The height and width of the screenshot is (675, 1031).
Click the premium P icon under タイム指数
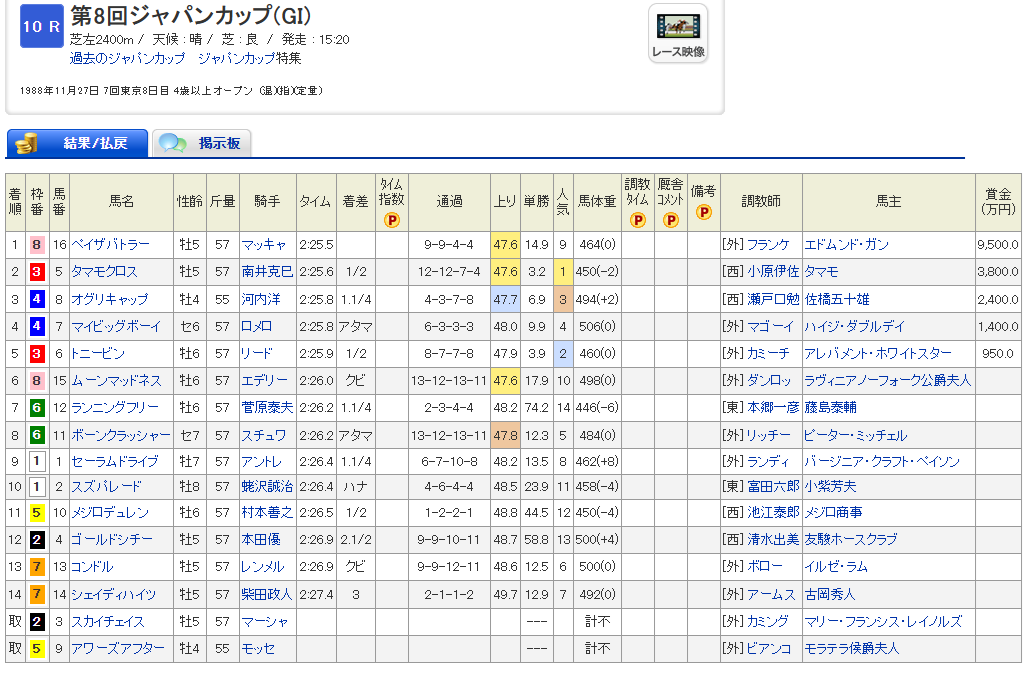point(392,220)
